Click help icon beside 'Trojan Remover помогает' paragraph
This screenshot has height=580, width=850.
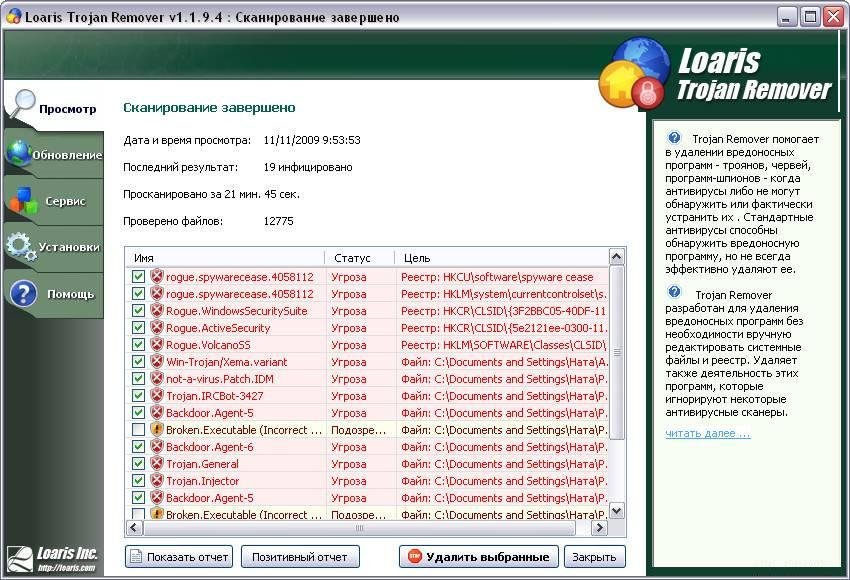[x=674, y=138]
